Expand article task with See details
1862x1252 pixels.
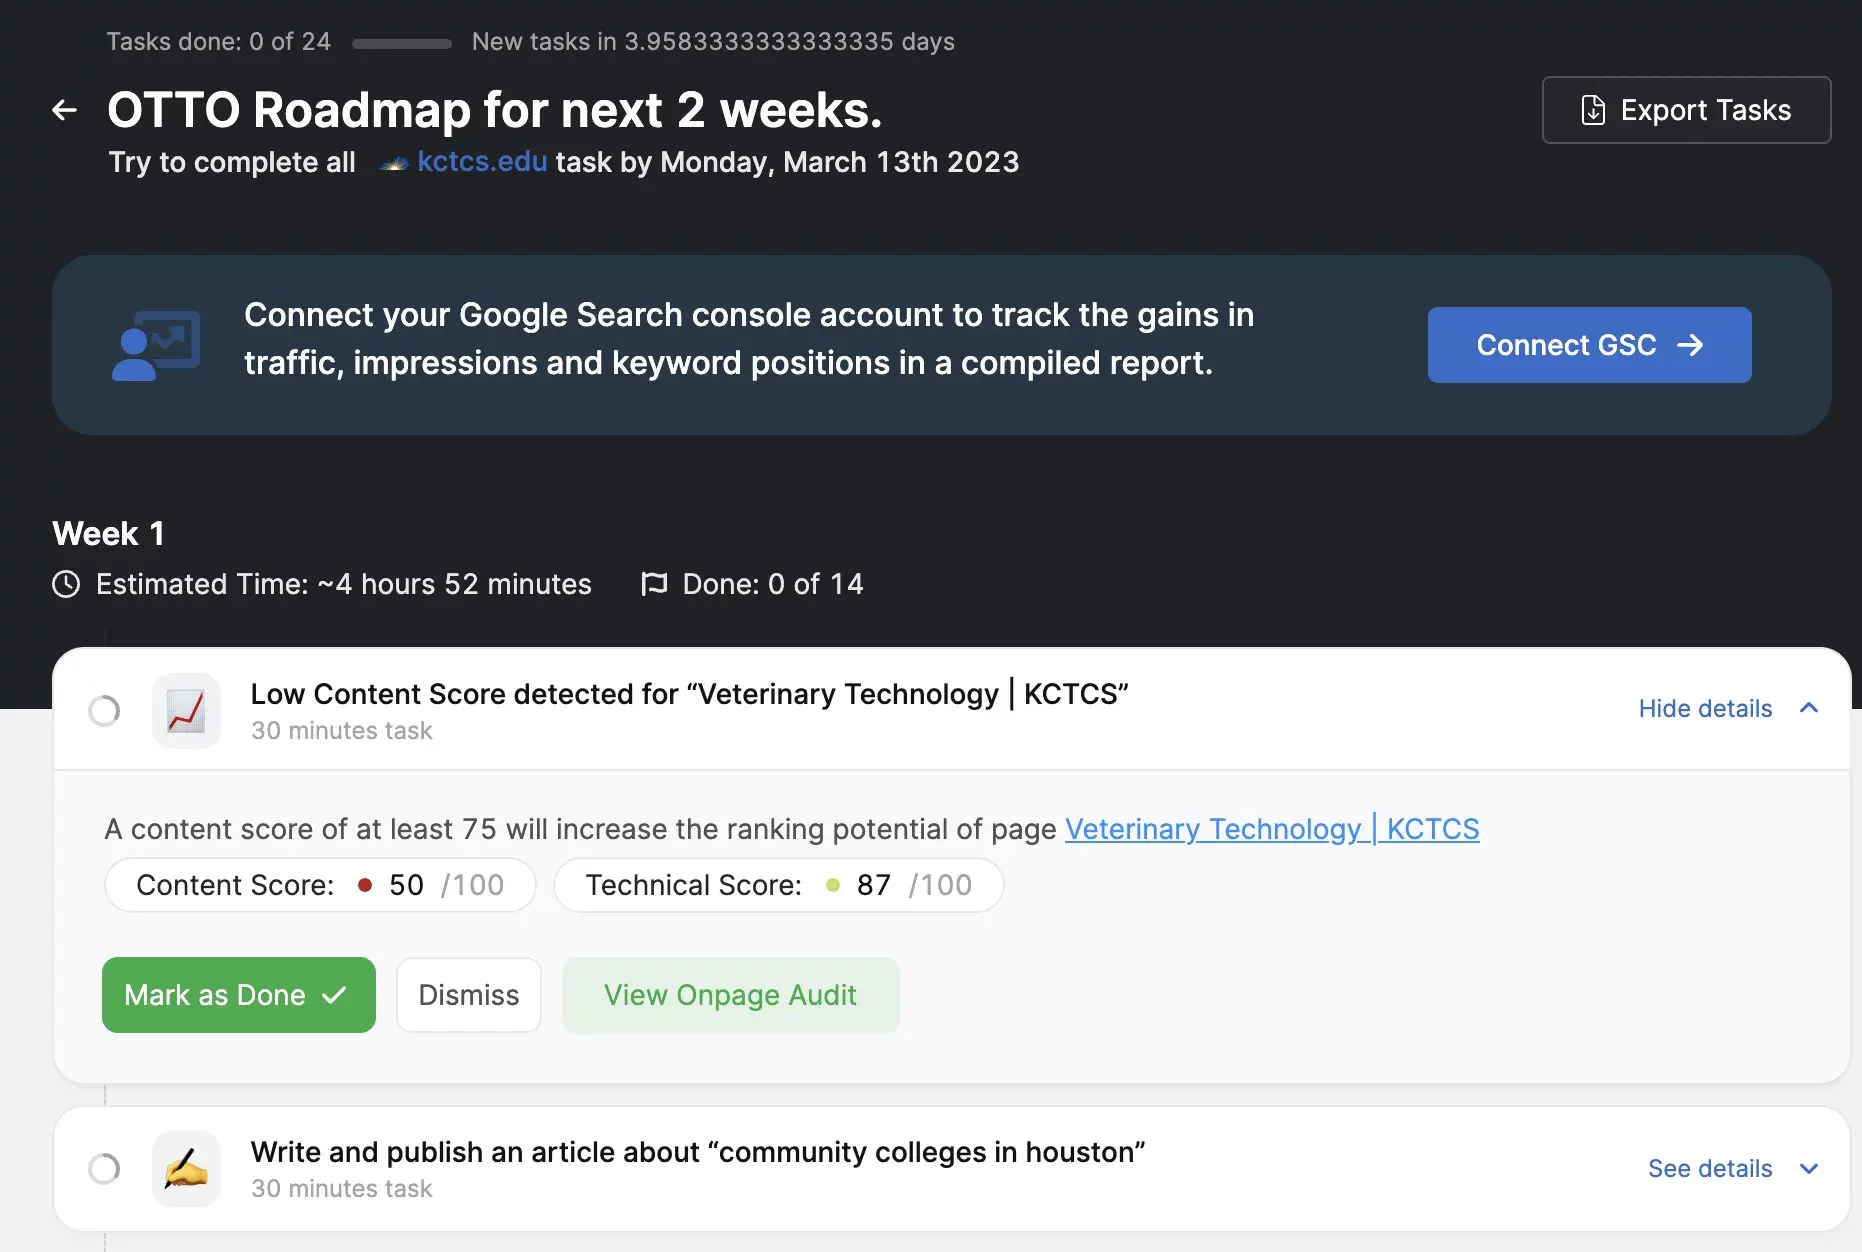click(x=1710, y=1168)
